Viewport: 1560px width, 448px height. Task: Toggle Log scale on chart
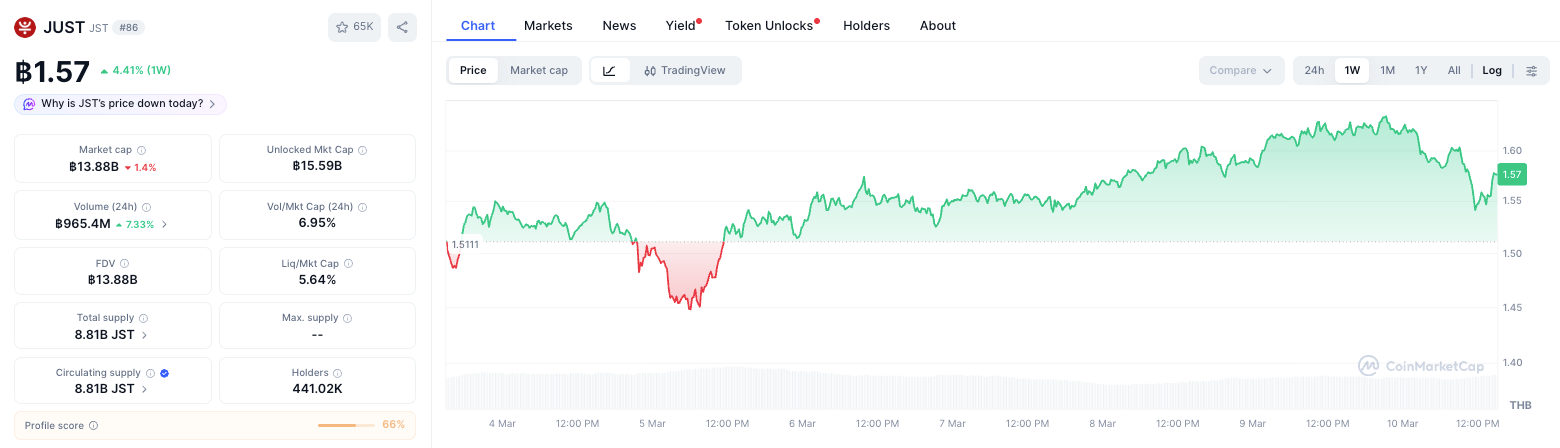coord(1492,70)
